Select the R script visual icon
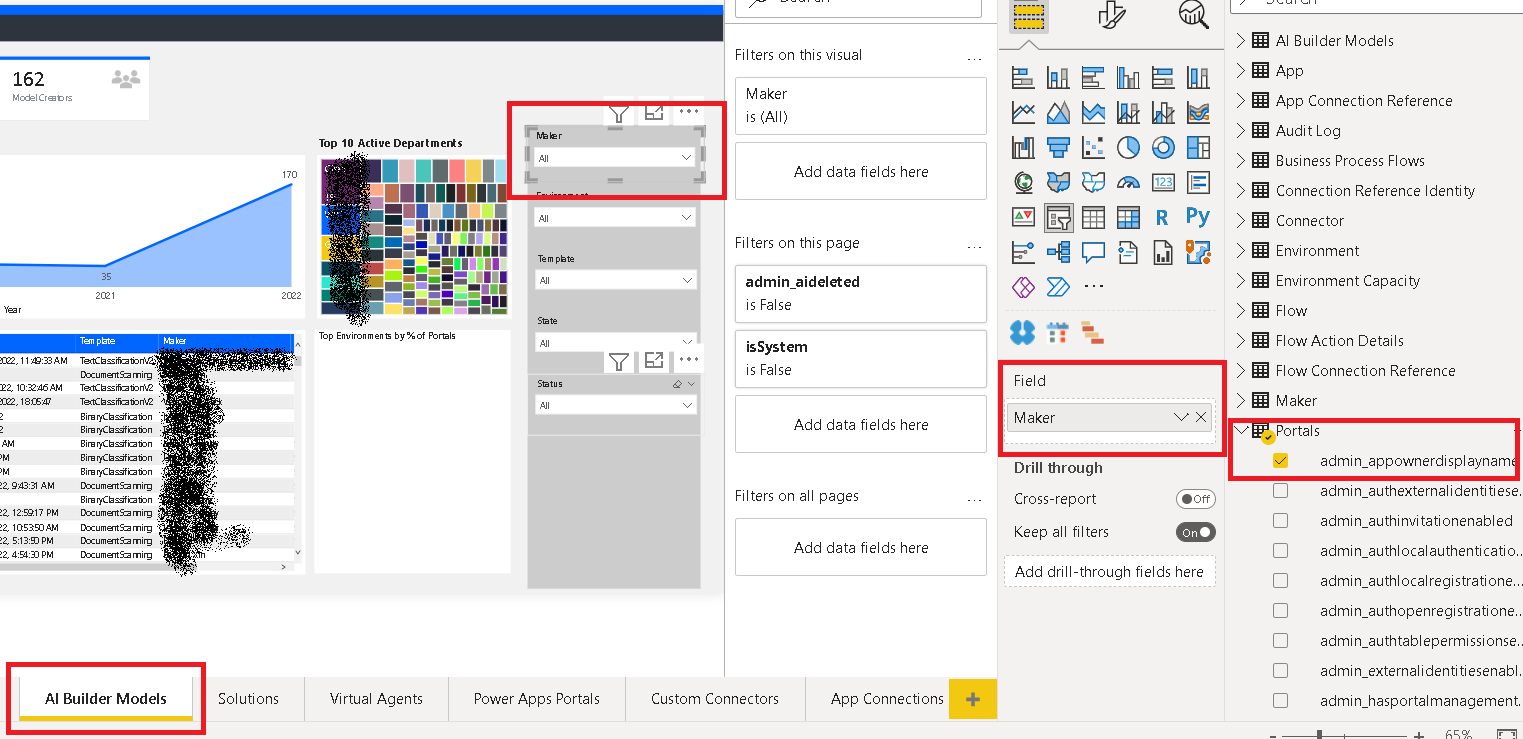This screenshot has height=739, width=1523. [x=1162, y=217]
